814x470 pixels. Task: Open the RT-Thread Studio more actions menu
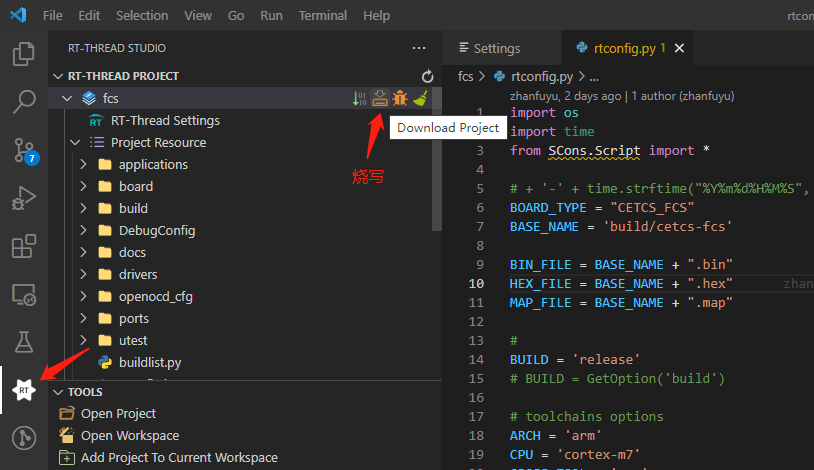point(419,48)
